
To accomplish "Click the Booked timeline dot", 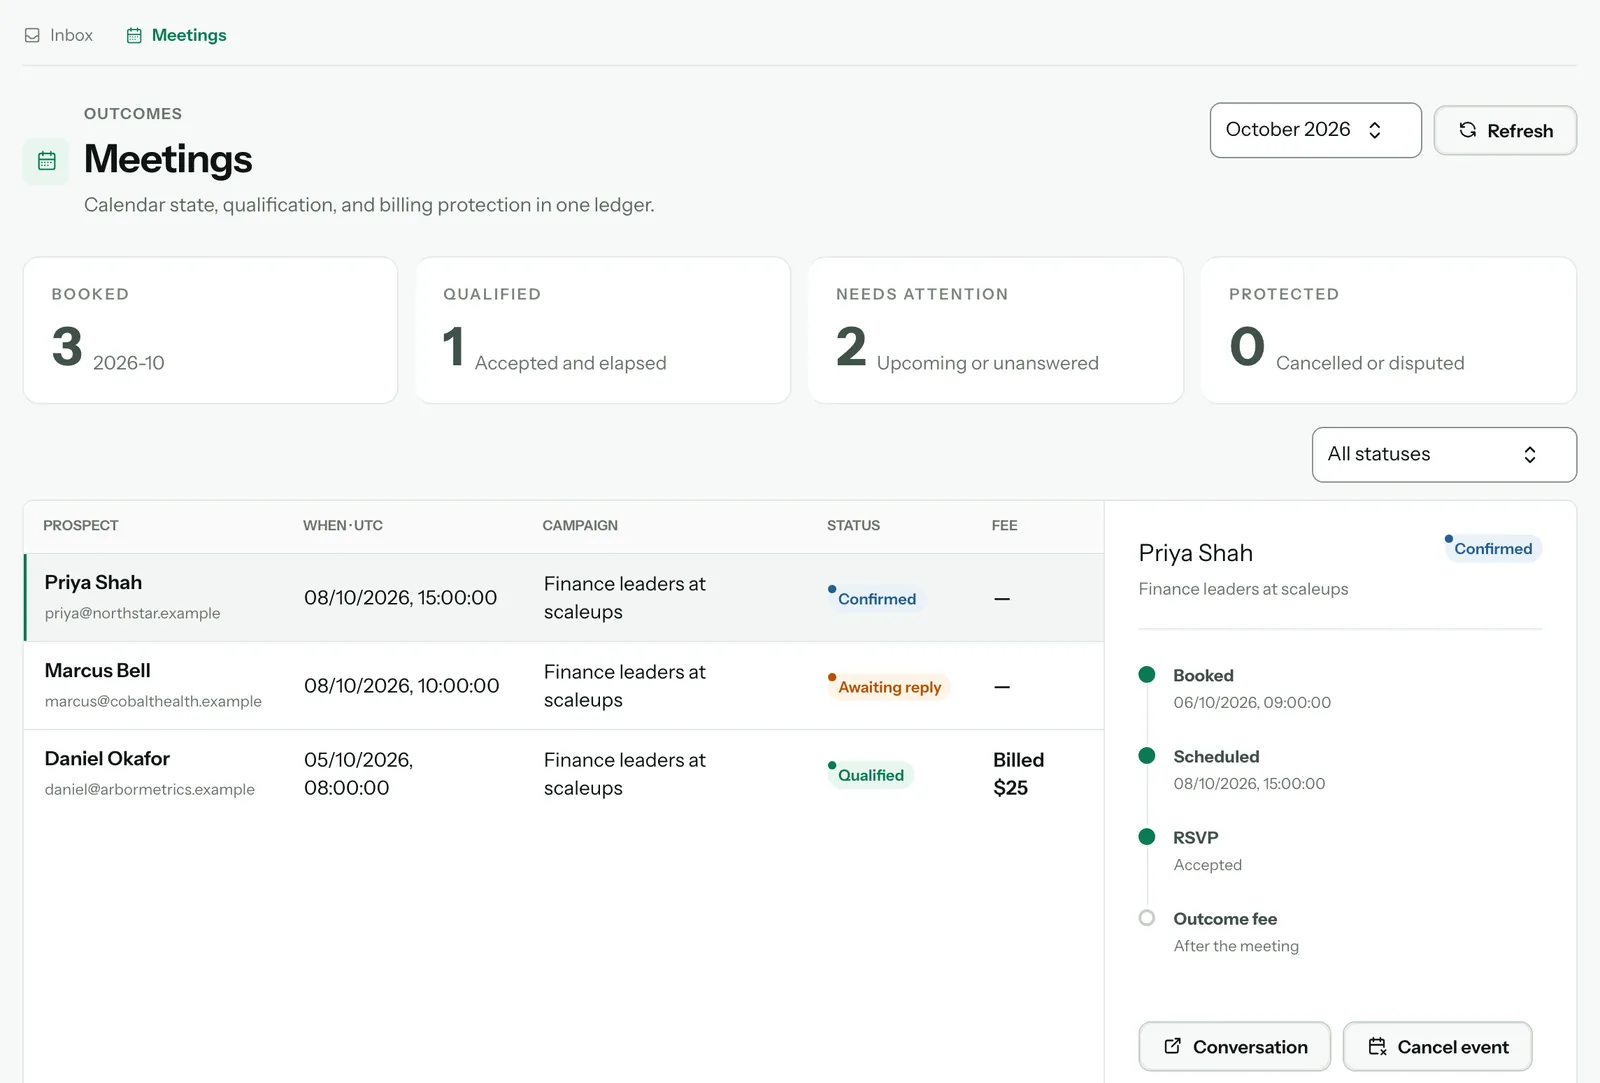I will (x=1147, y=674).
